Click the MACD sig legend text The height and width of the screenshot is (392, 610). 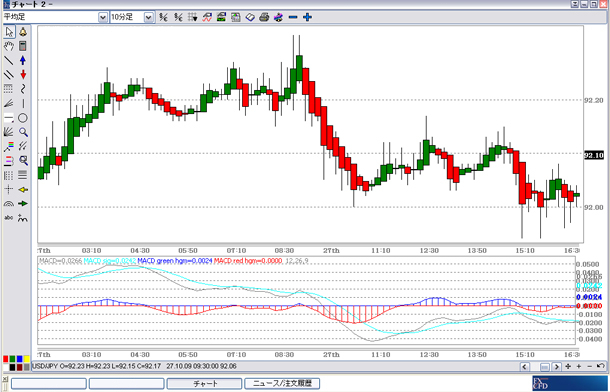[110, 261]
